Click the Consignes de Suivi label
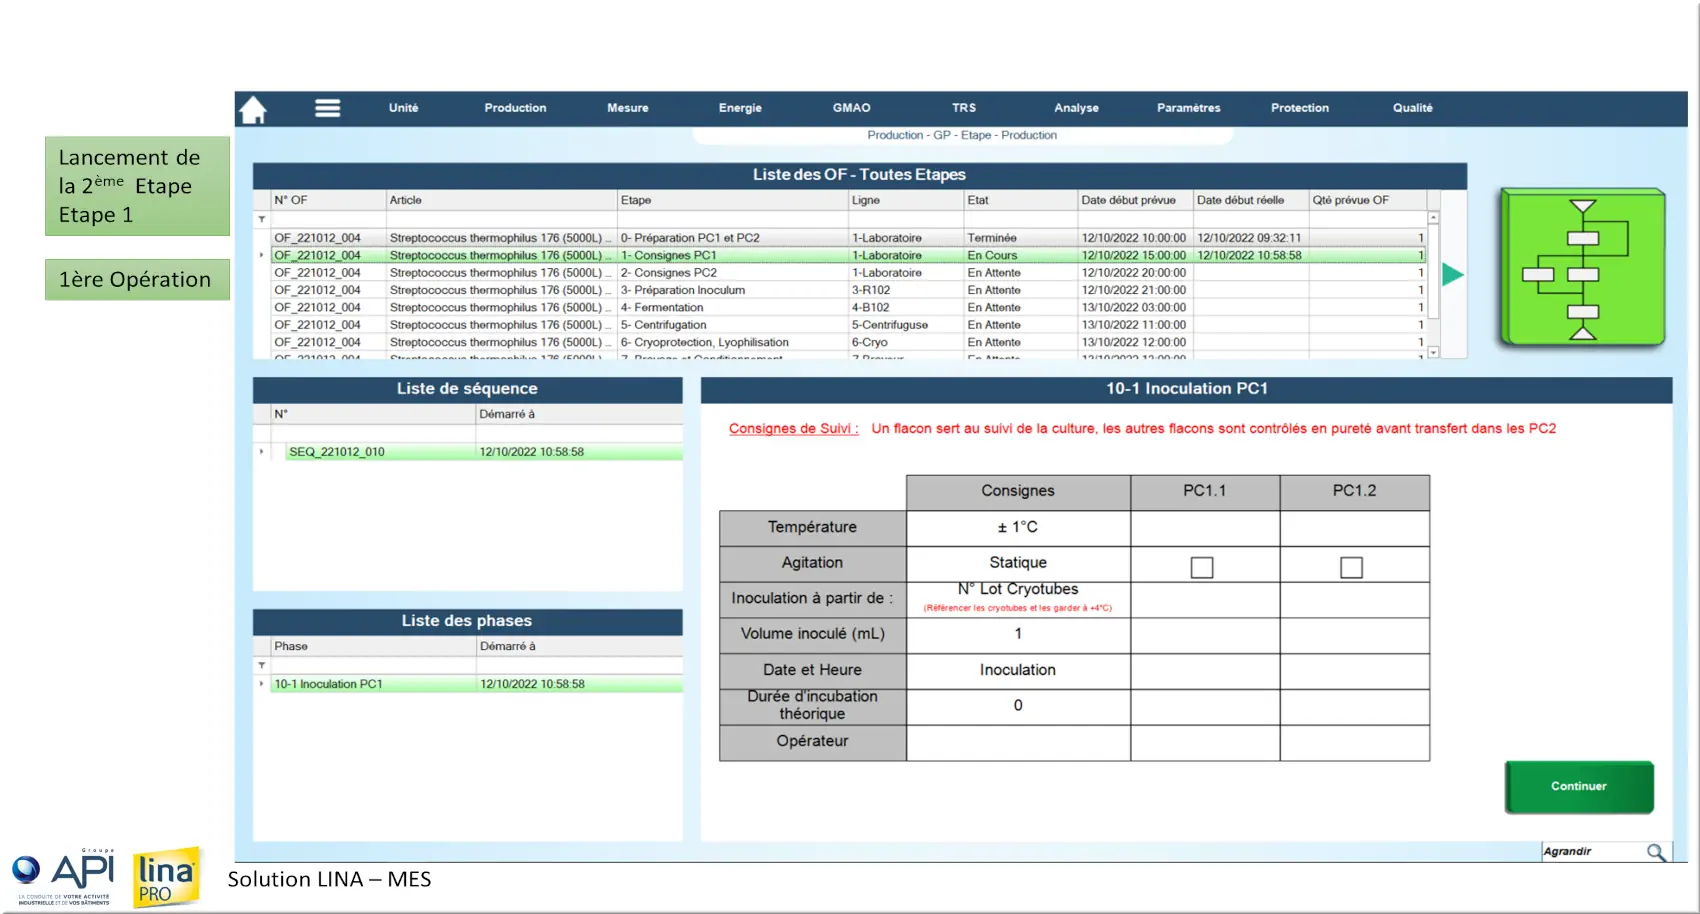1700x914 pixels. pyautogui.click(x=793, y=428)
